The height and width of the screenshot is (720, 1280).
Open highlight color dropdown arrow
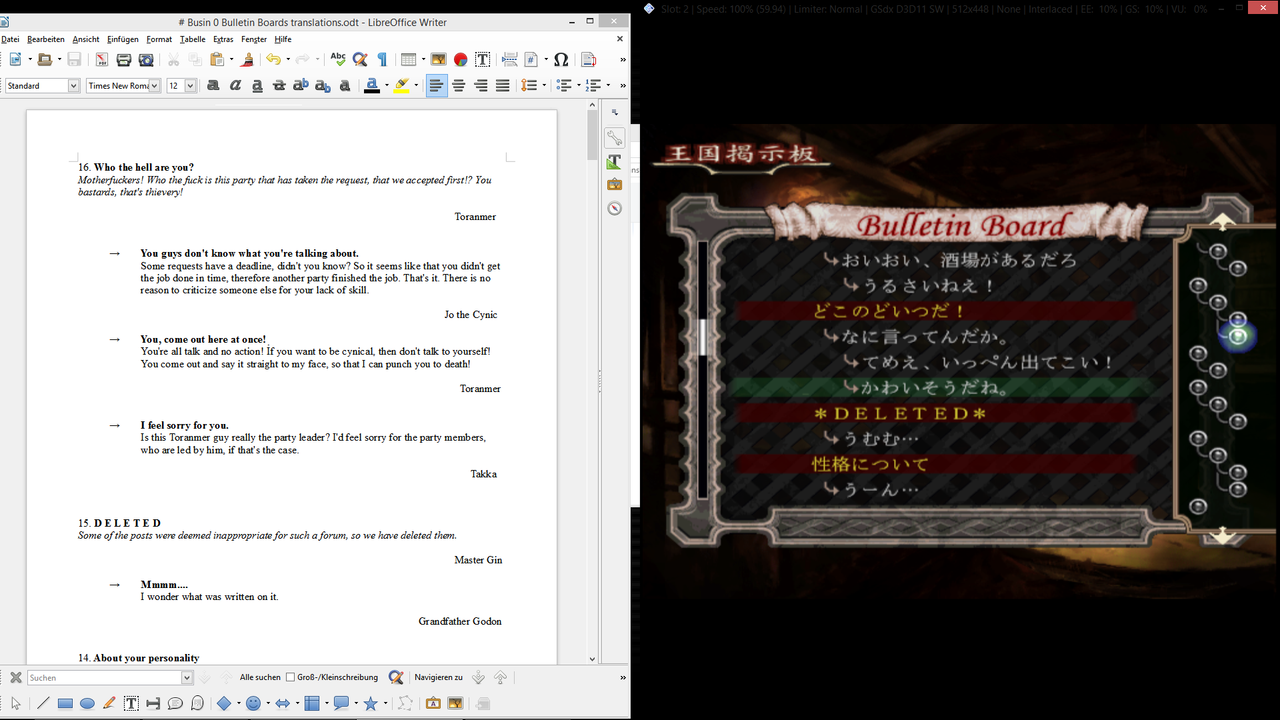(417, 86)
